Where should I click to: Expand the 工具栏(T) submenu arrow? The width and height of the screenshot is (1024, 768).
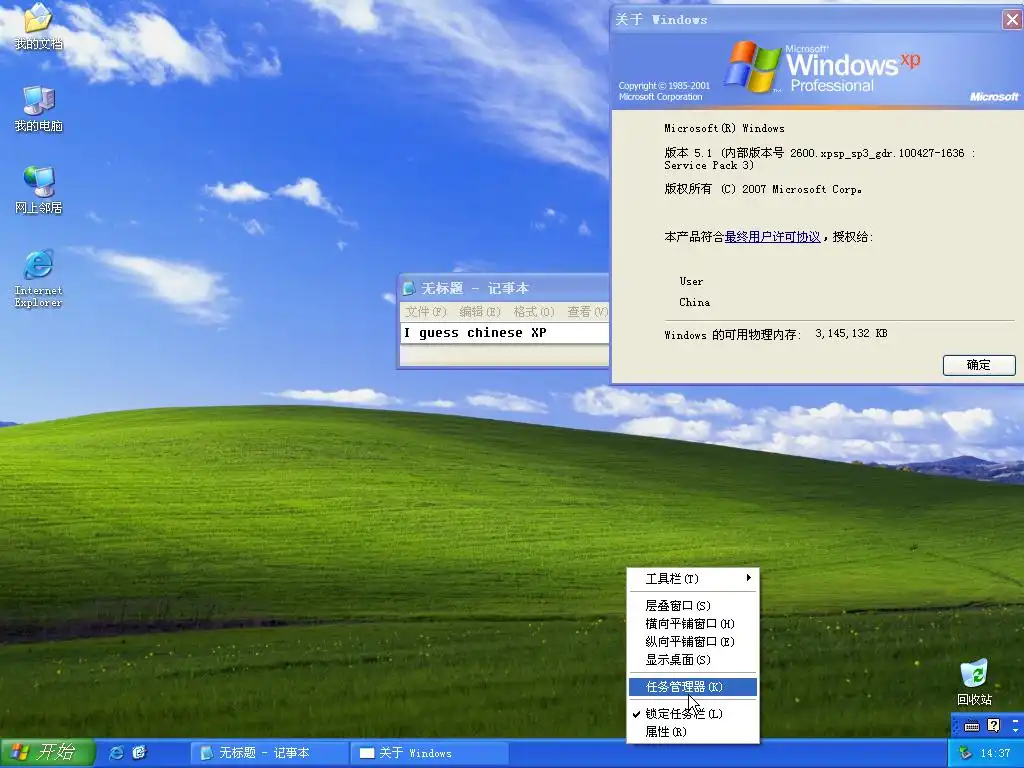(748, 578)
